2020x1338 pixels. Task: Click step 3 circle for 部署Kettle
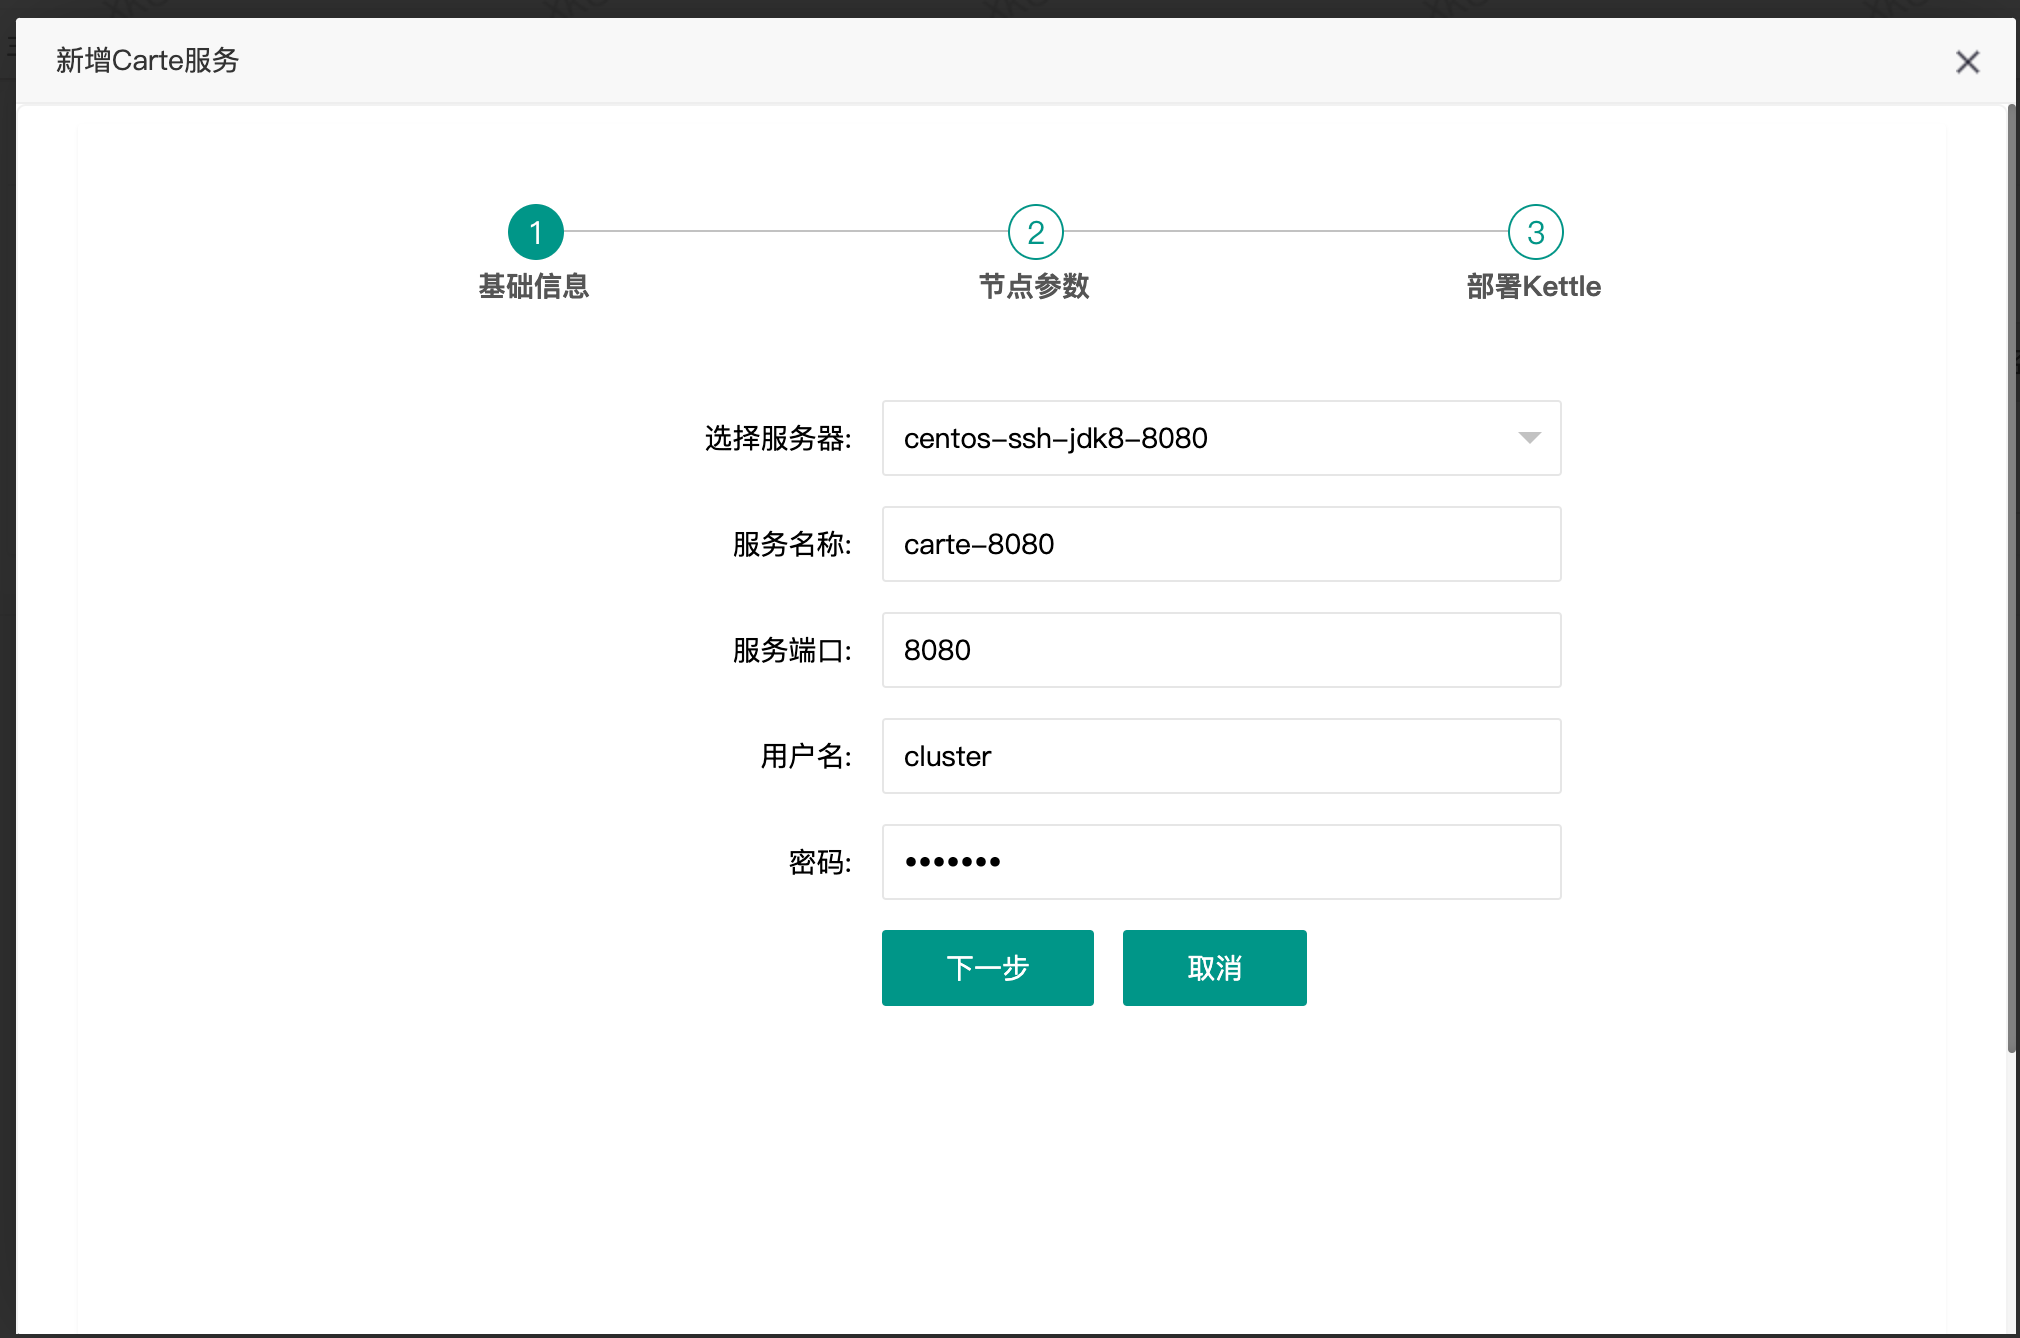1534,231
